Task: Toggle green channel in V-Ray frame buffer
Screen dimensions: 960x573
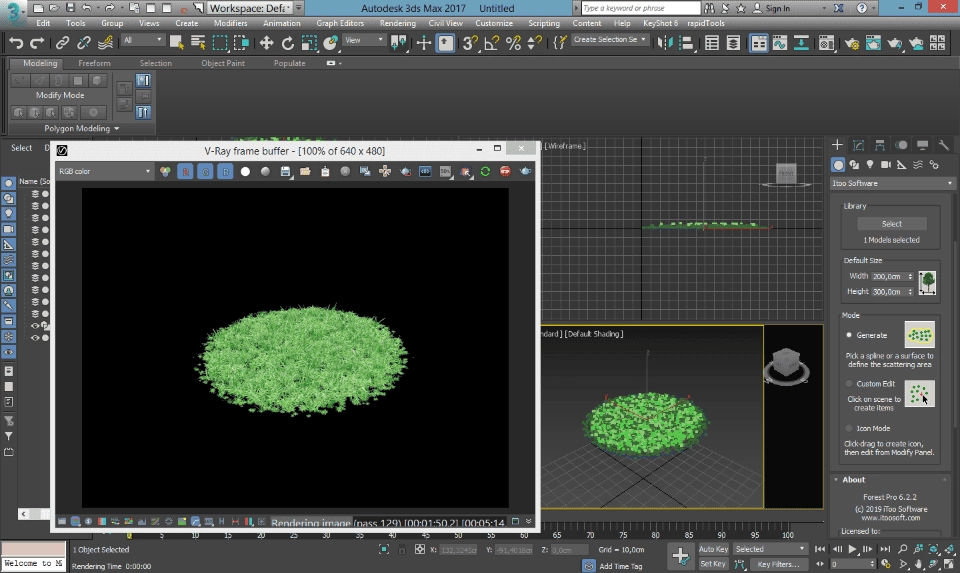Action: point(205,171)
